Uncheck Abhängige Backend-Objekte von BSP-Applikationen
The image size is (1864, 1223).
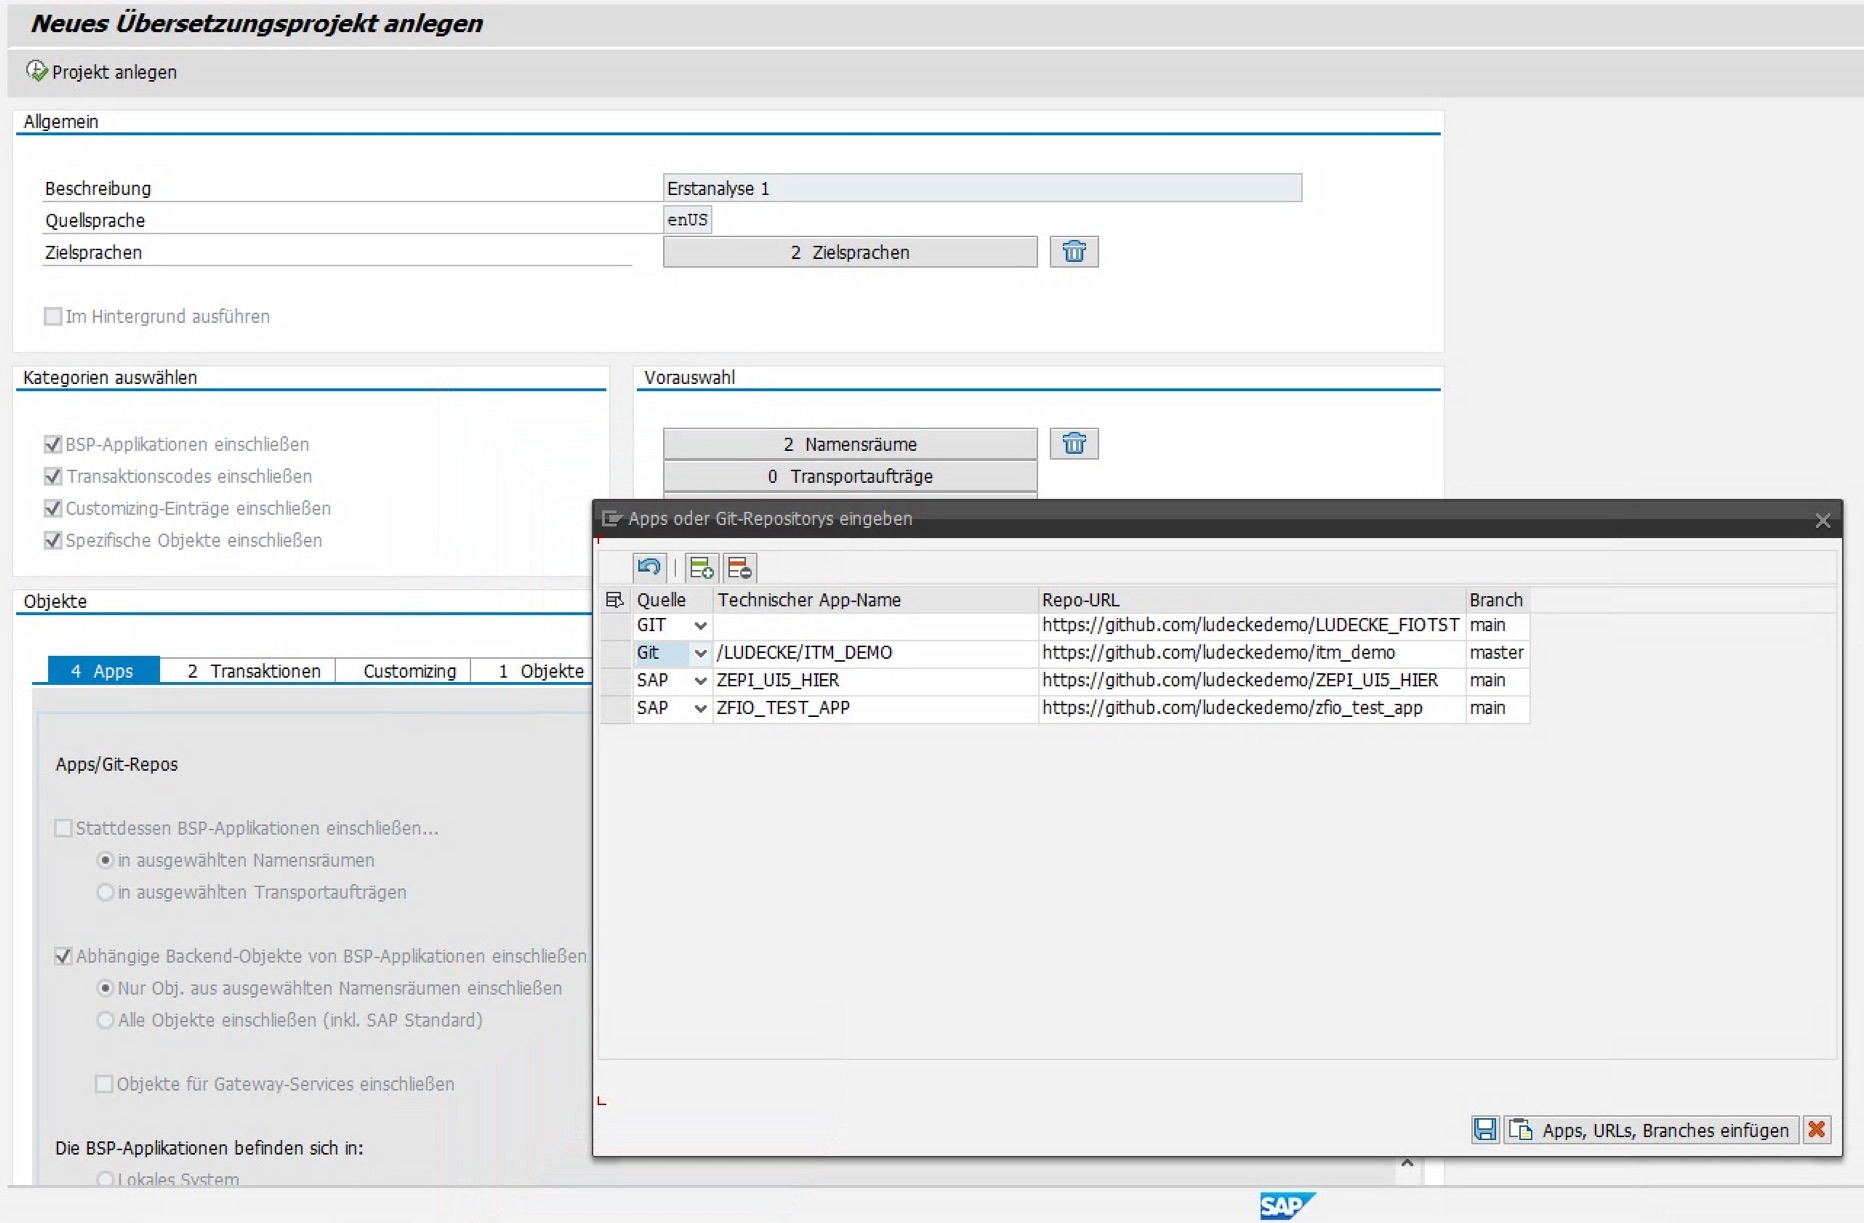point(63,956)
